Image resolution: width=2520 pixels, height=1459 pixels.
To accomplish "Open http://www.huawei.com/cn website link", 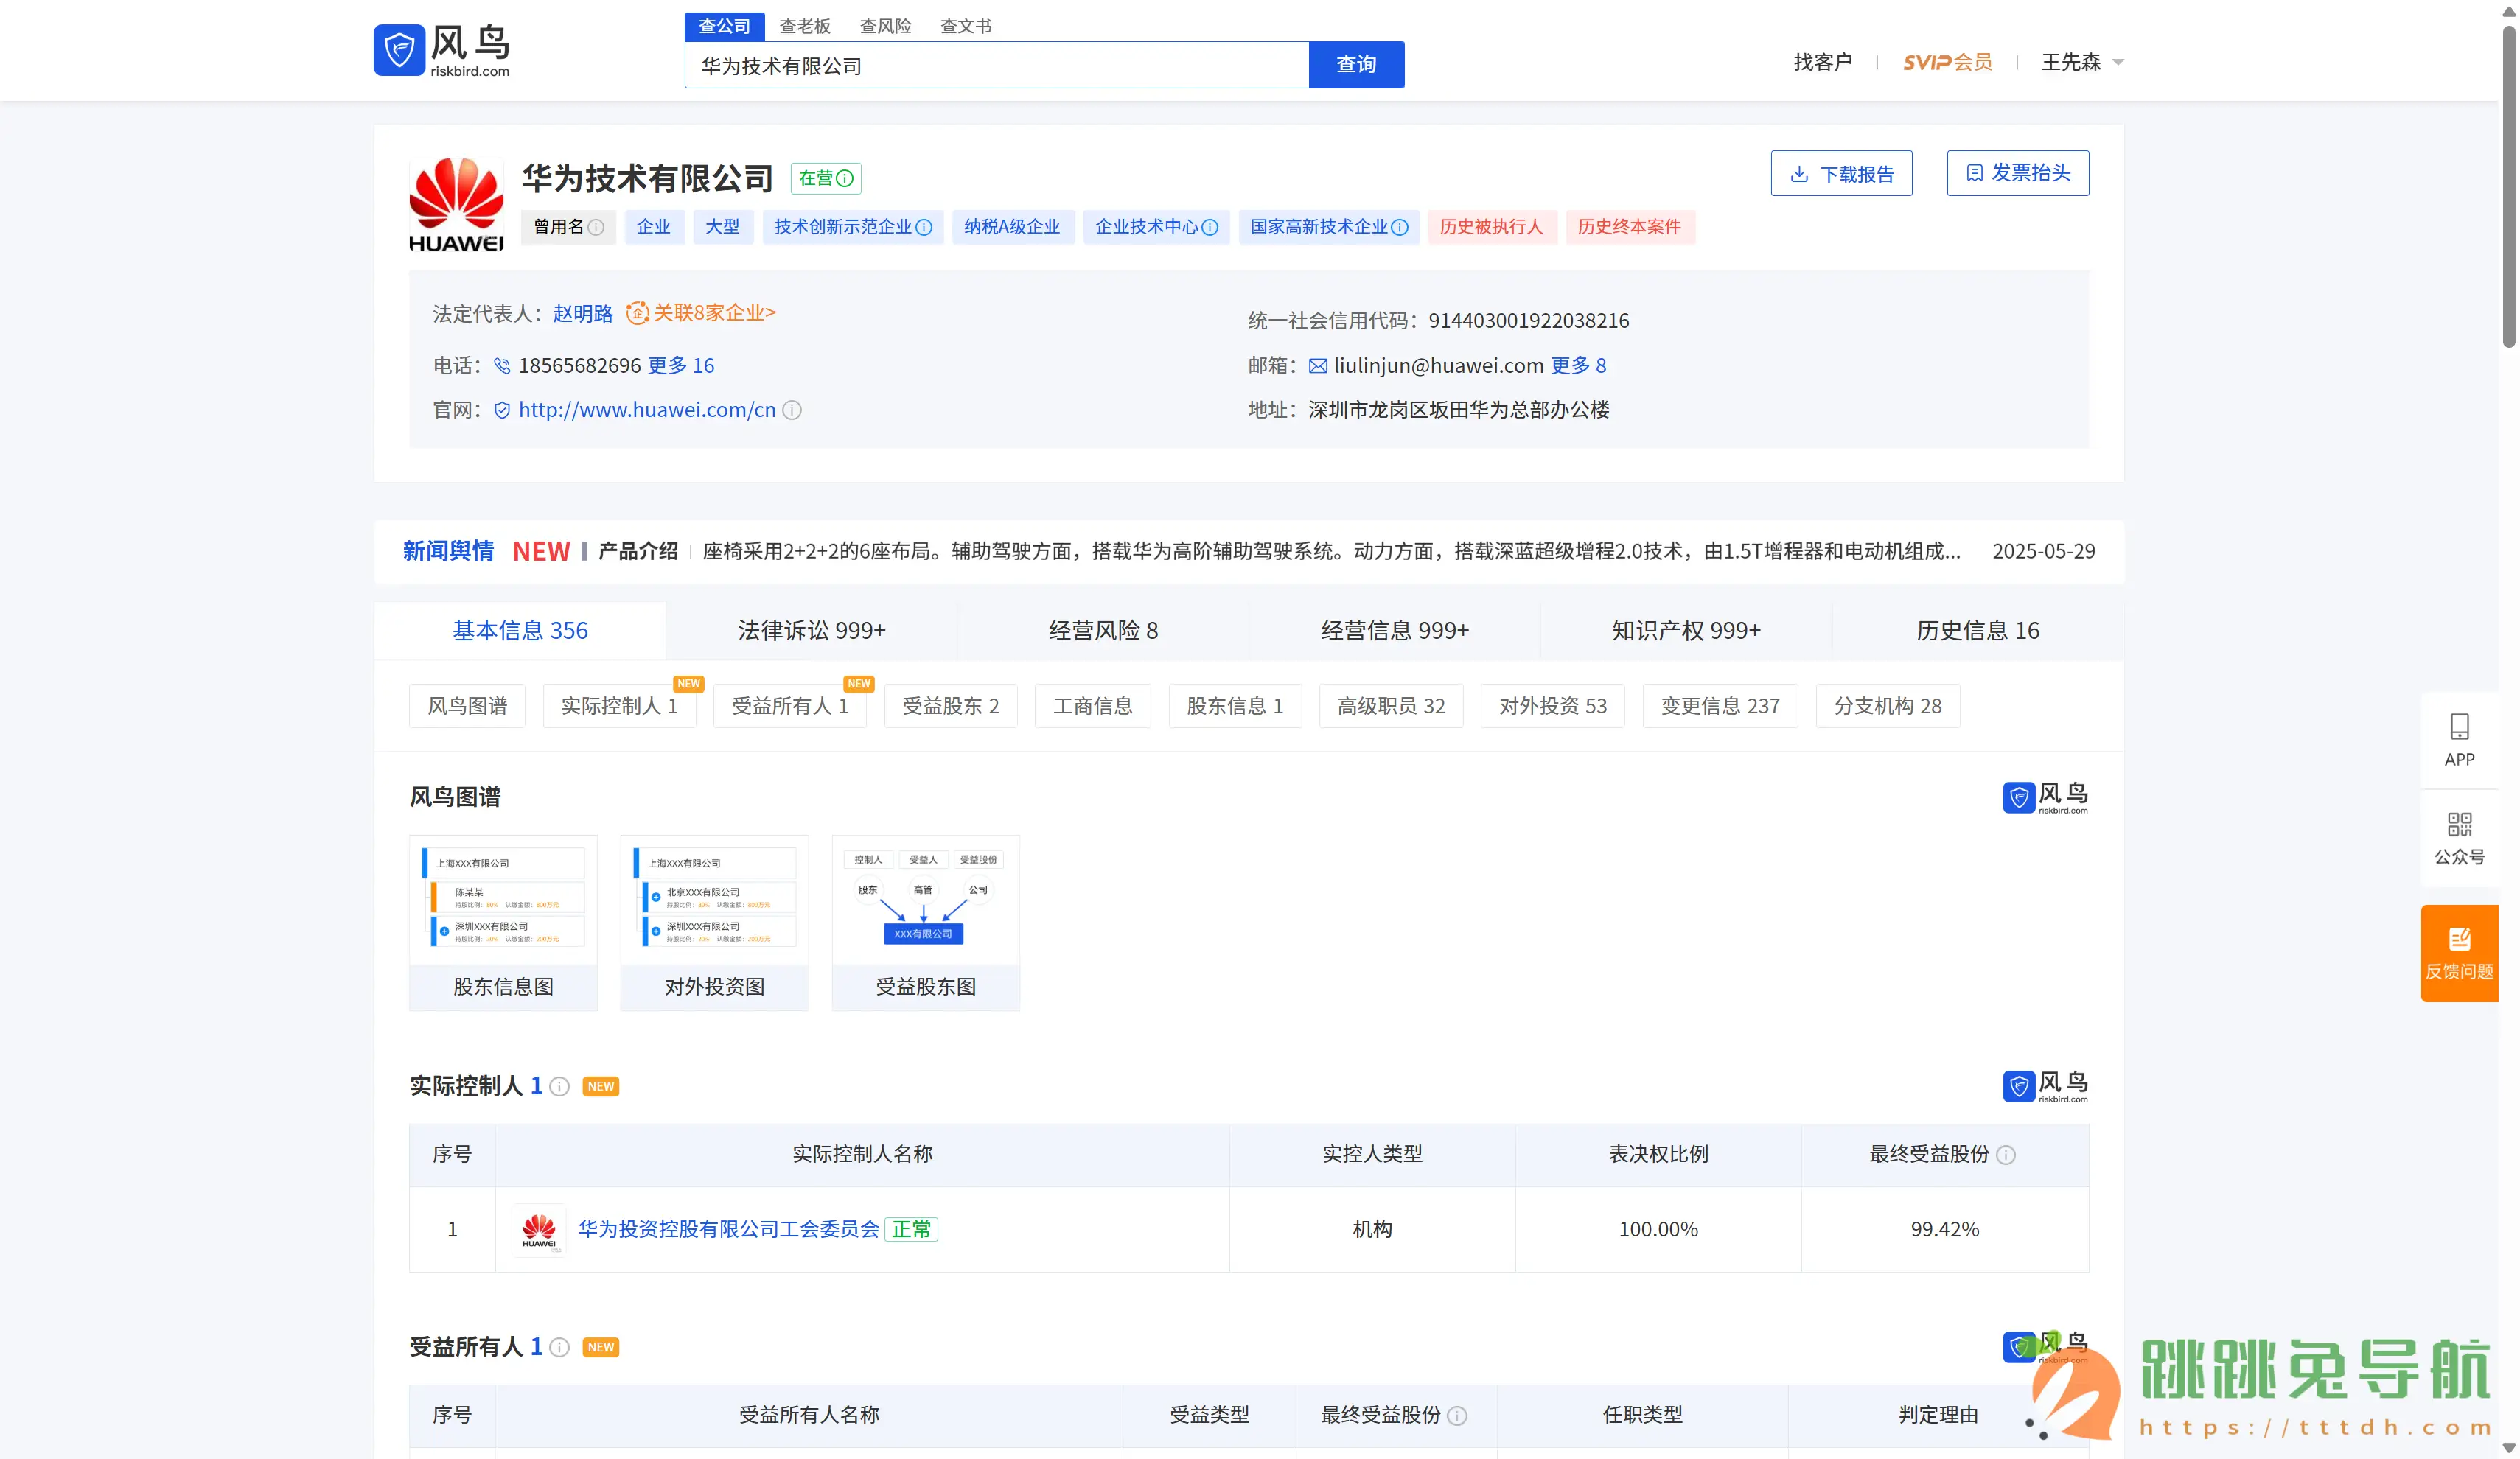I will [647, 410].
